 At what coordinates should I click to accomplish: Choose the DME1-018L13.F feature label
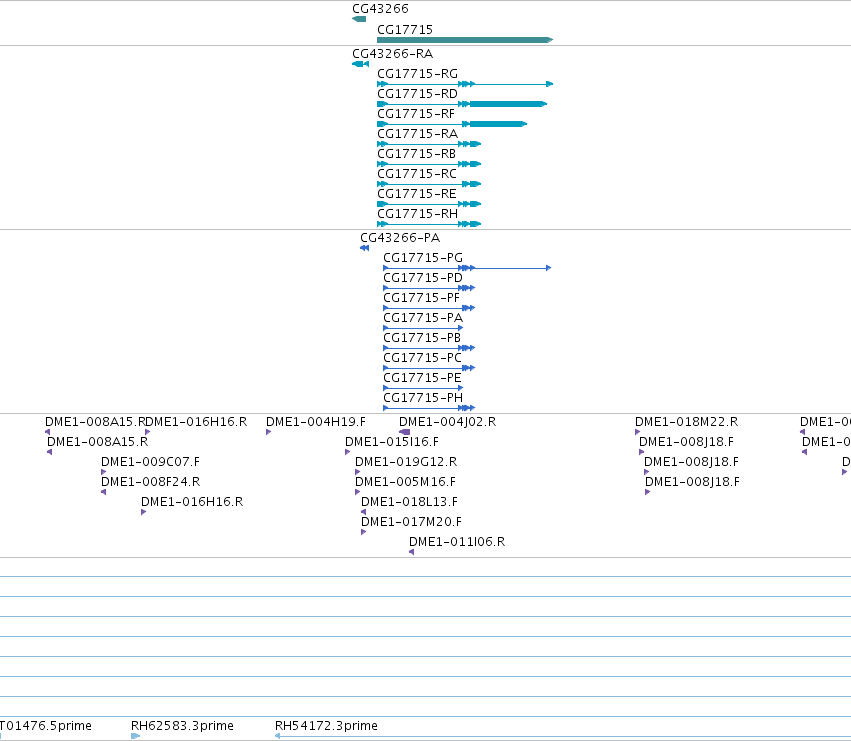tap(409, 502)
